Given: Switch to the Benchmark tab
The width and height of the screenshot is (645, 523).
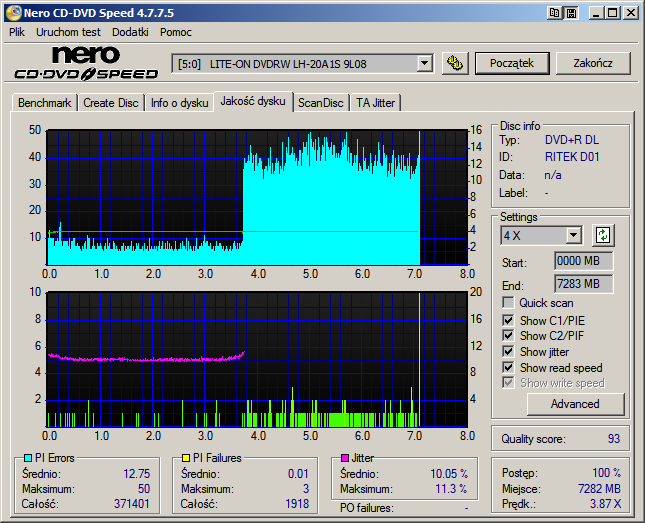Looking at the screenshot, I should (x=44, y=103).
